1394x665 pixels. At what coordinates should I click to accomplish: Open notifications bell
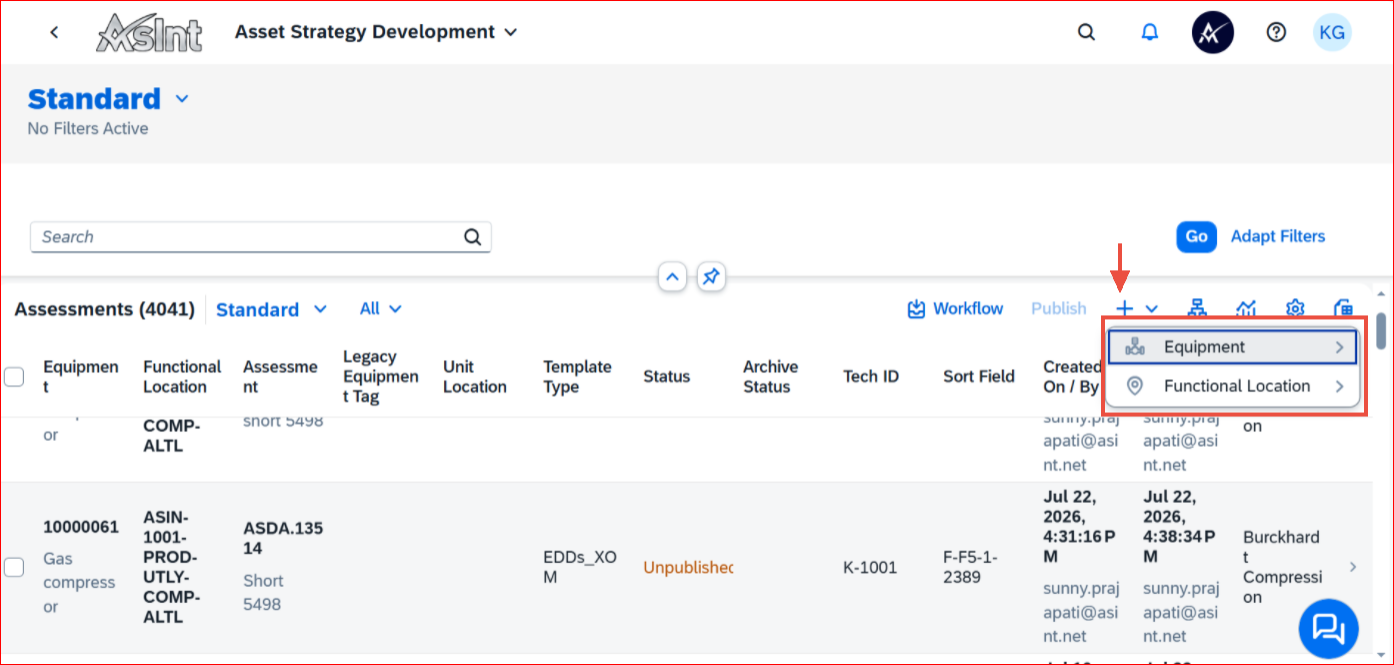point(1150,32)
